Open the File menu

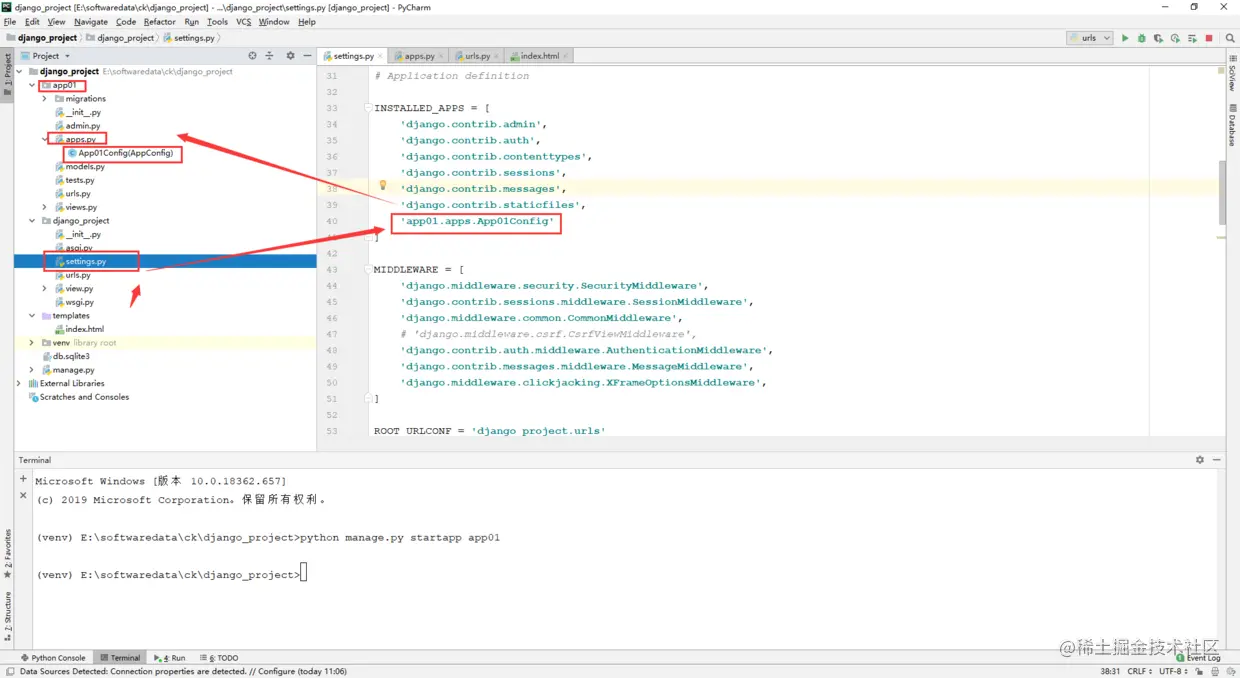click(x=10, y=21)
